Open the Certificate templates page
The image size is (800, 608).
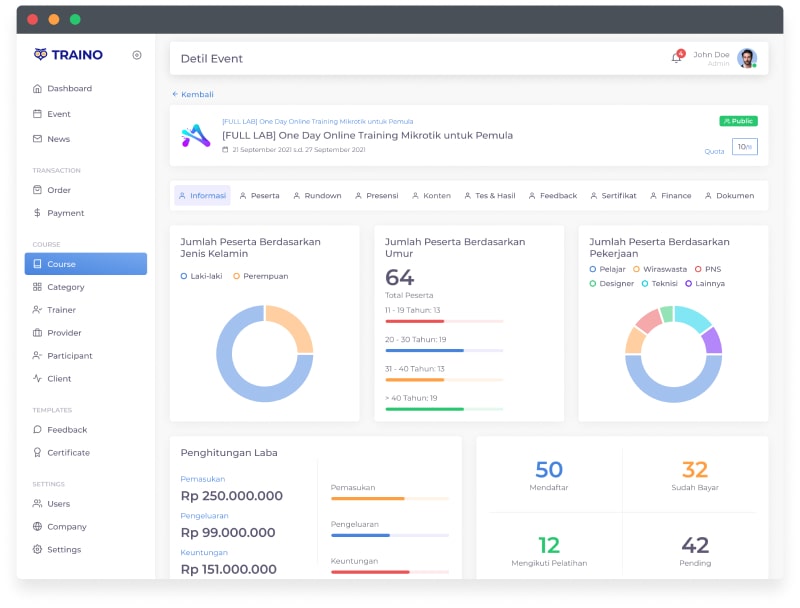point(68,453)
